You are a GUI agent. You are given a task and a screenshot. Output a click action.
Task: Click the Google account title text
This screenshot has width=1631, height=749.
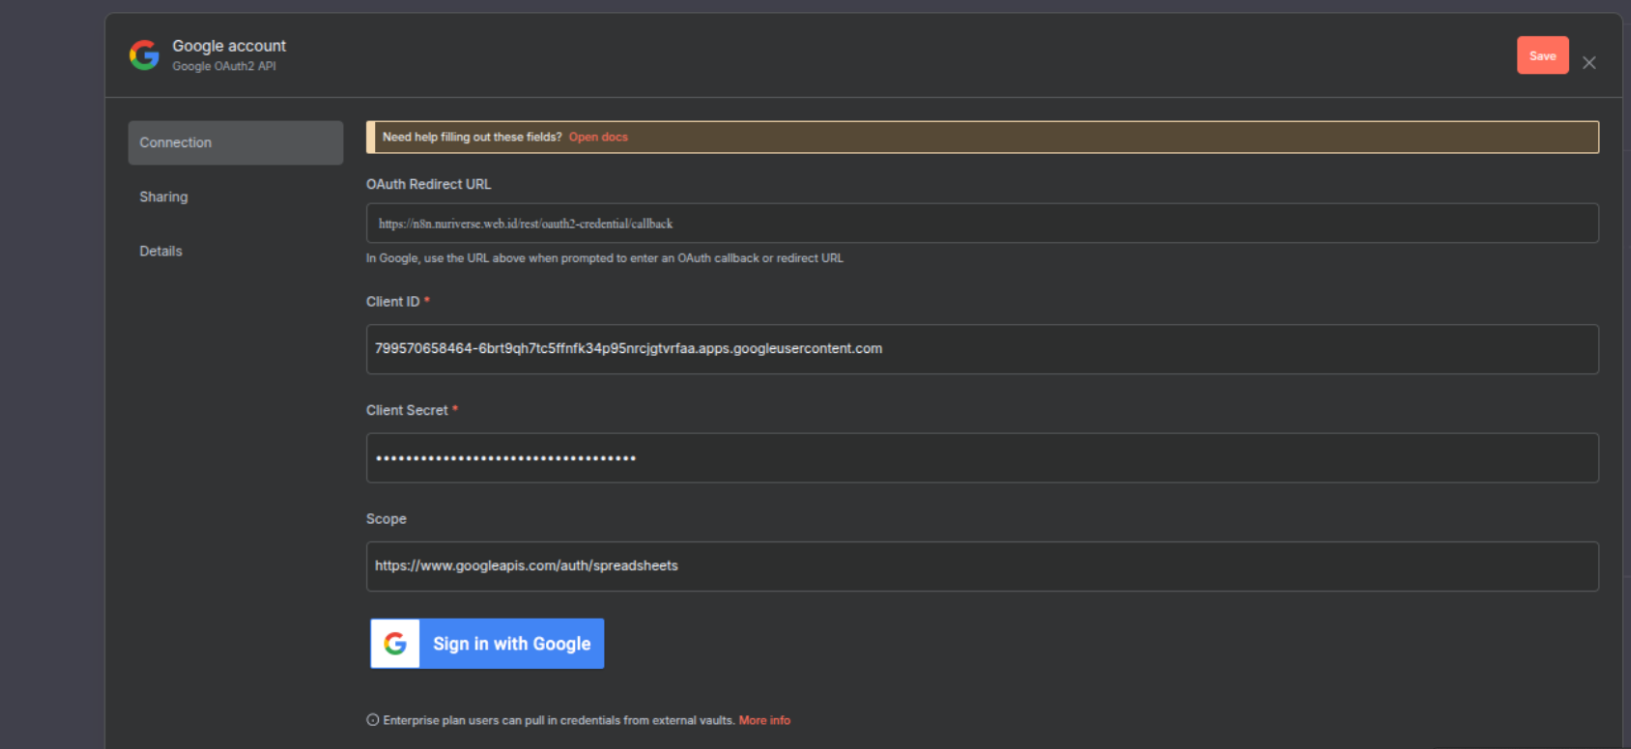(x=229, y=46)
